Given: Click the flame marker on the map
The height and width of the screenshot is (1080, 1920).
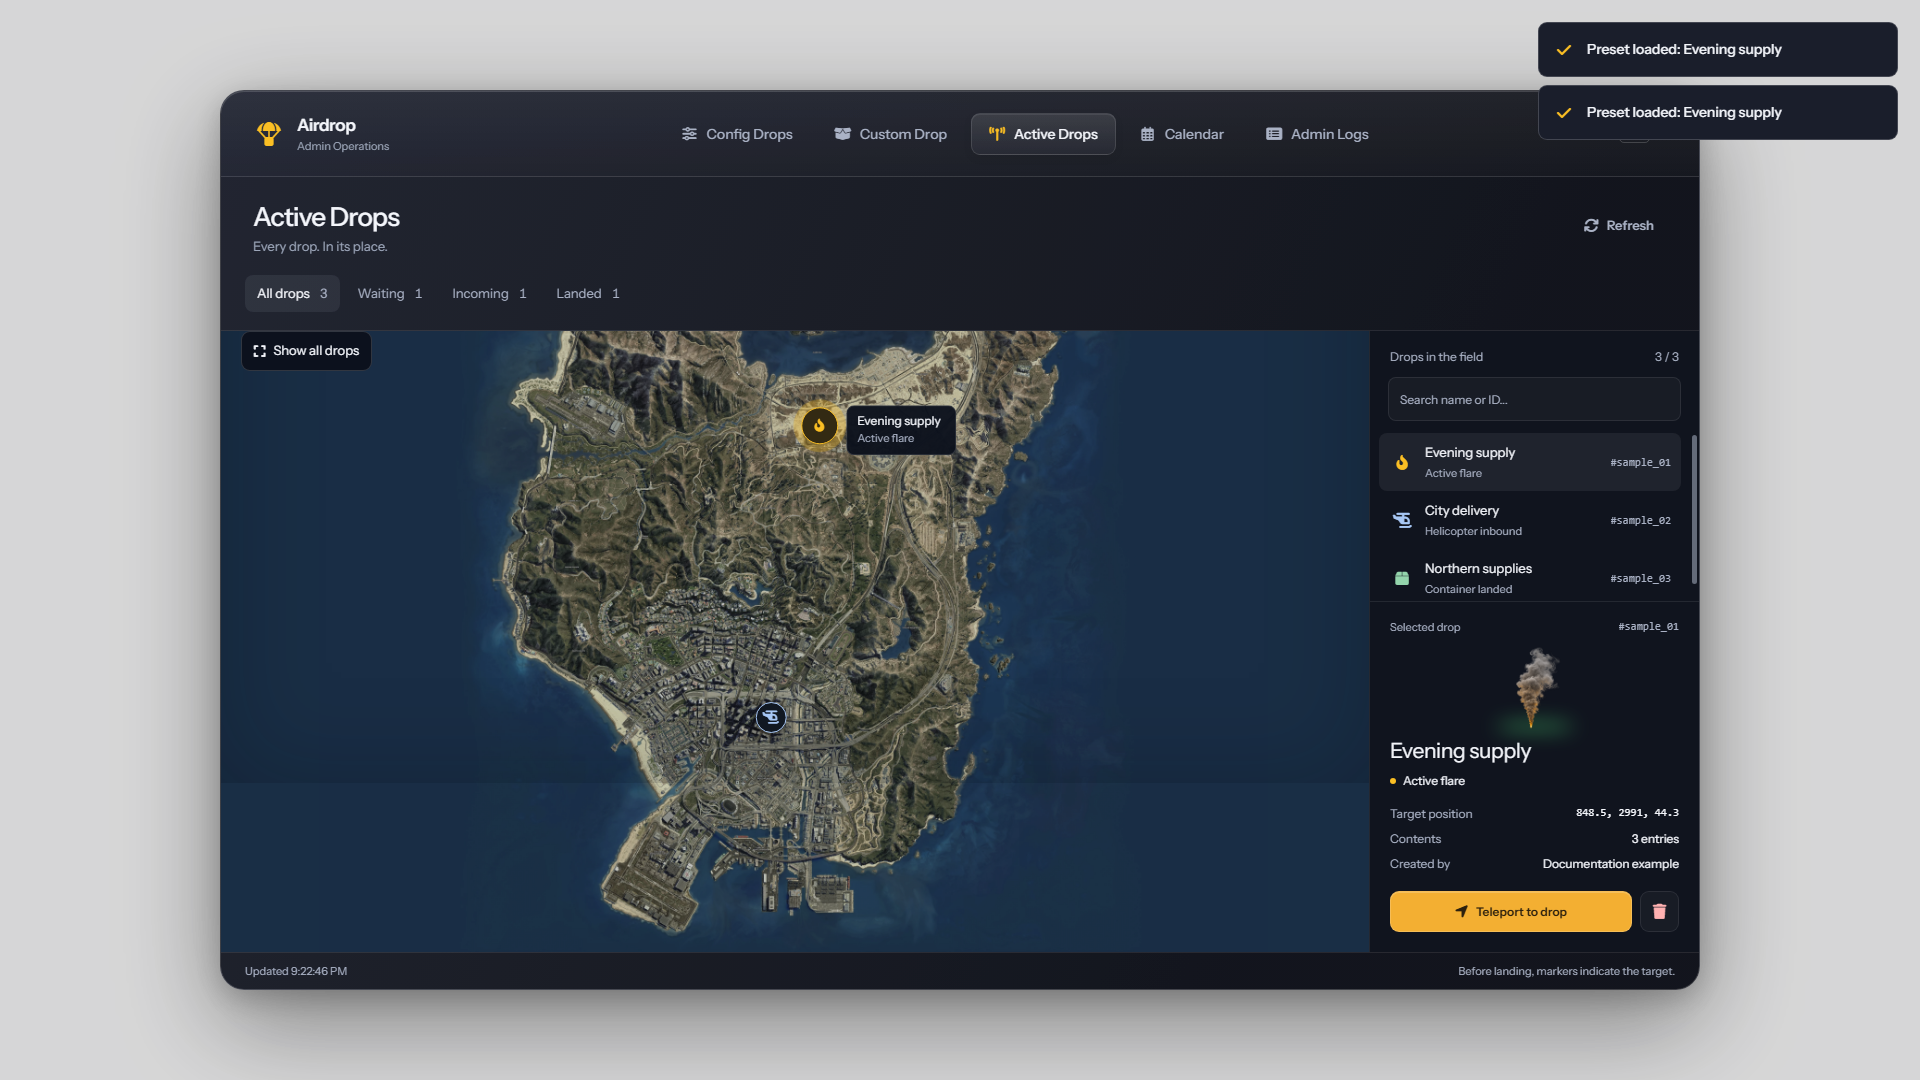Looking at the screenshot, I should point(819,426).
